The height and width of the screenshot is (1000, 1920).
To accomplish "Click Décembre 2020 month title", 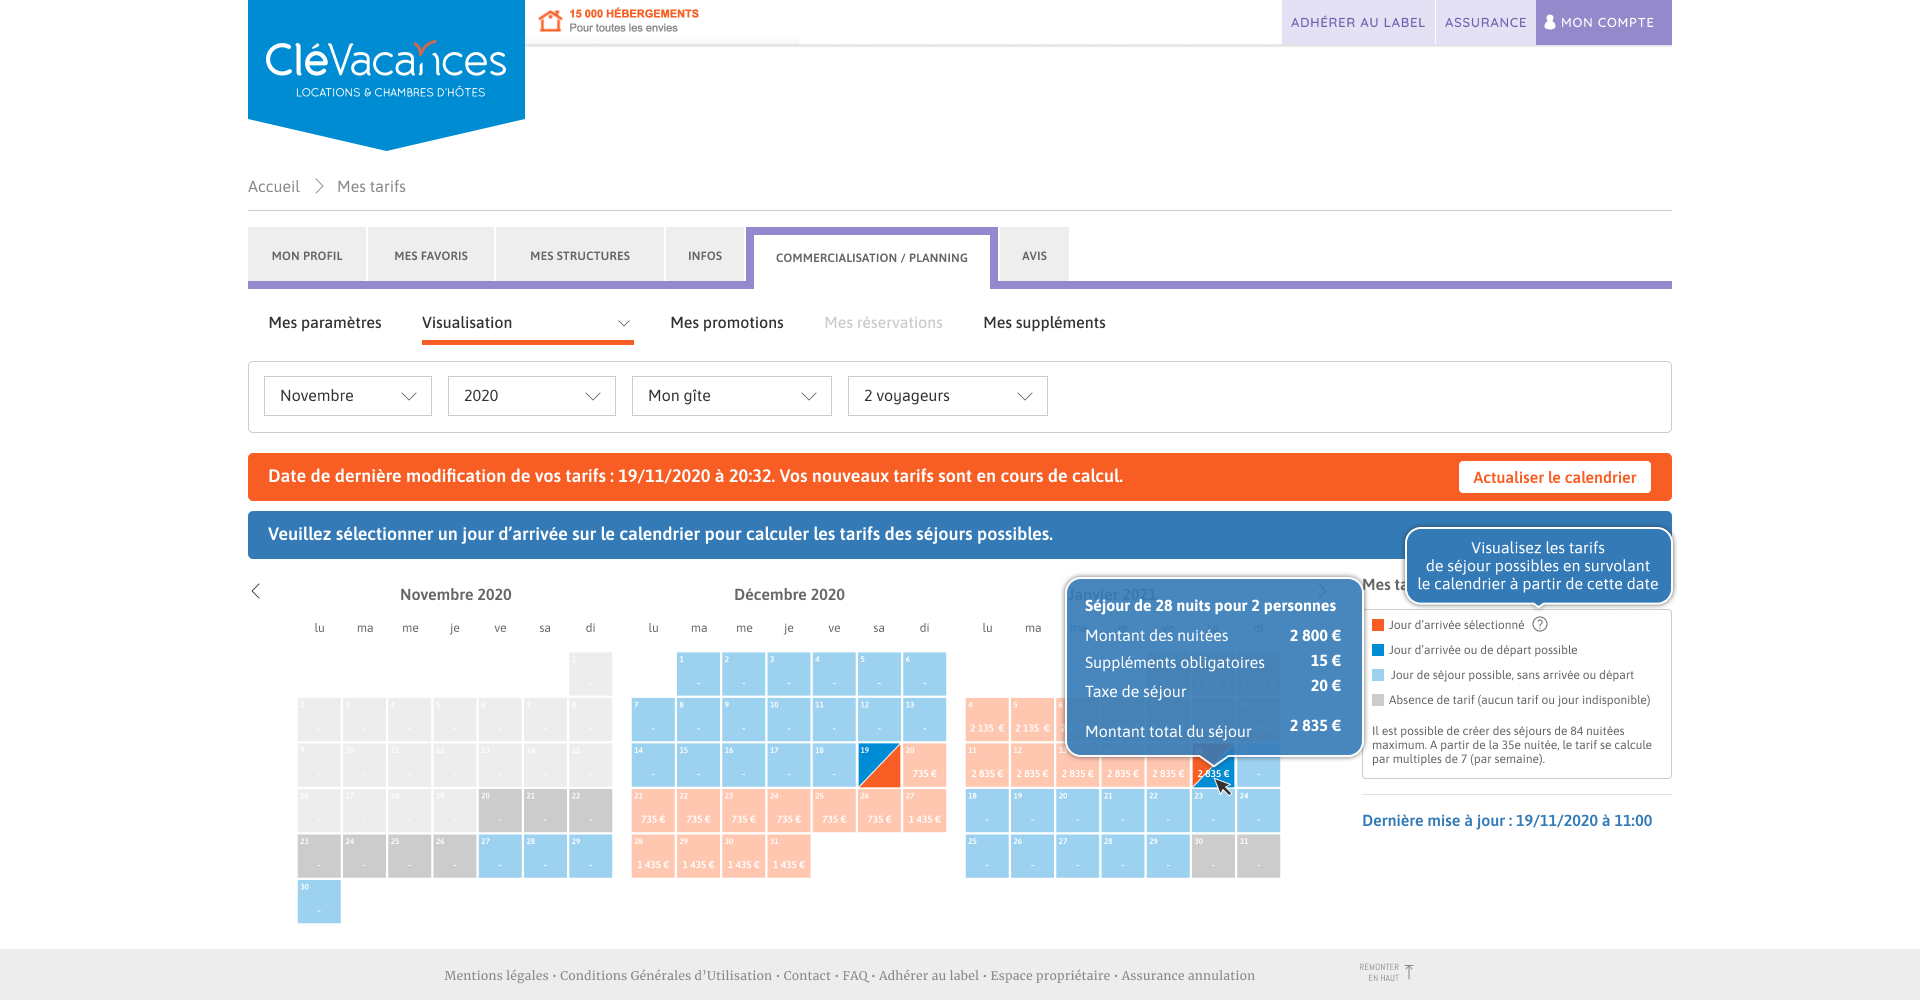I will tap(790, 594).
